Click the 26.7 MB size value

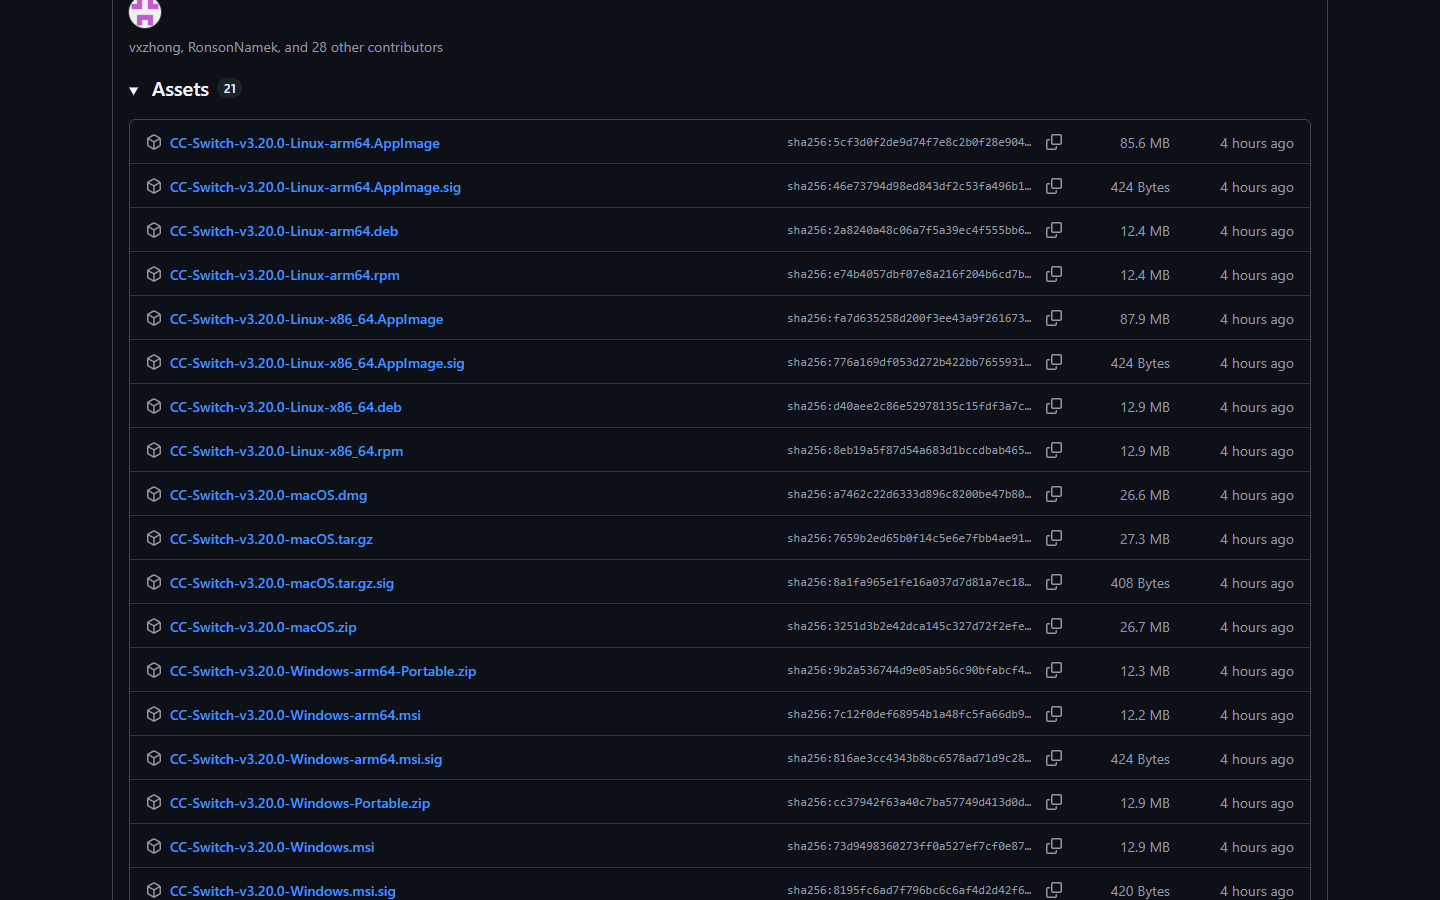coord(1145,627)
